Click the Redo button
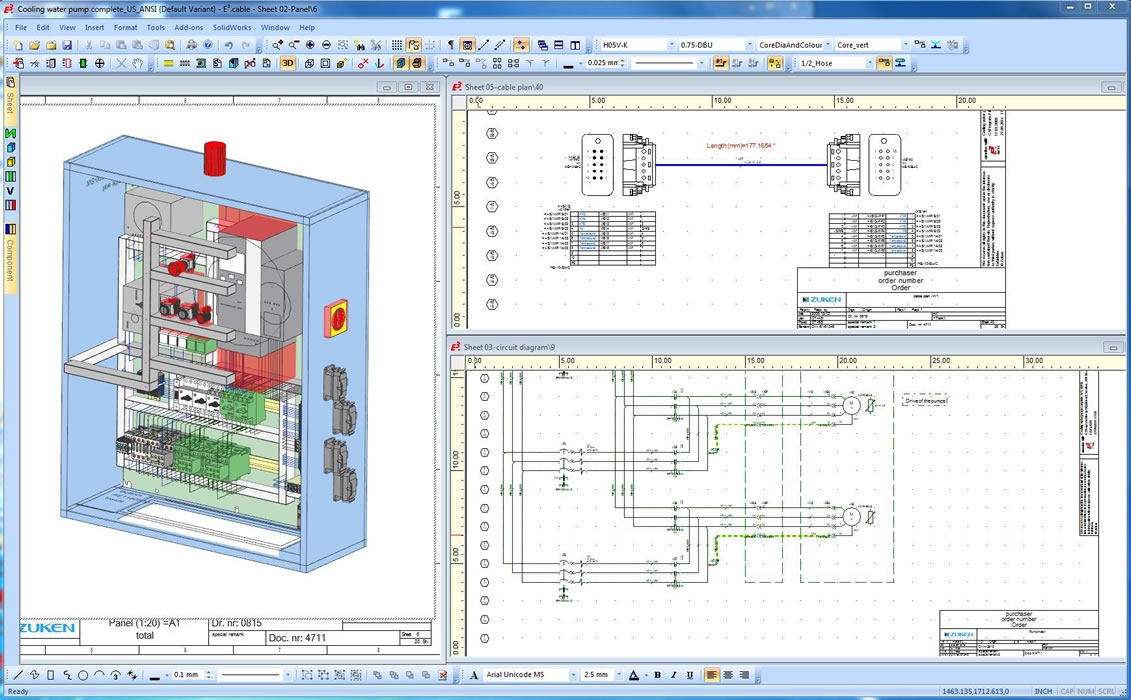Viewport: 1131px width, 700px height. click(x=247, y=45)
